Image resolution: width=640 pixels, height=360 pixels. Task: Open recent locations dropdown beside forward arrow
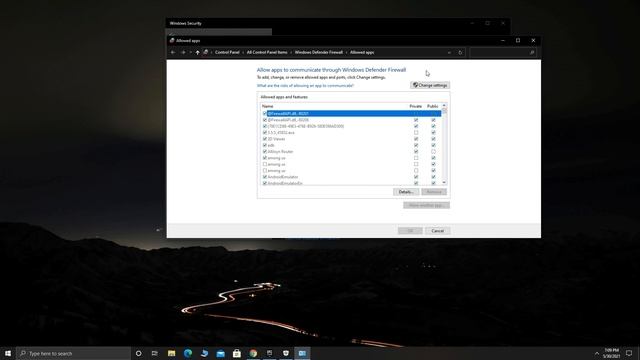191,53
